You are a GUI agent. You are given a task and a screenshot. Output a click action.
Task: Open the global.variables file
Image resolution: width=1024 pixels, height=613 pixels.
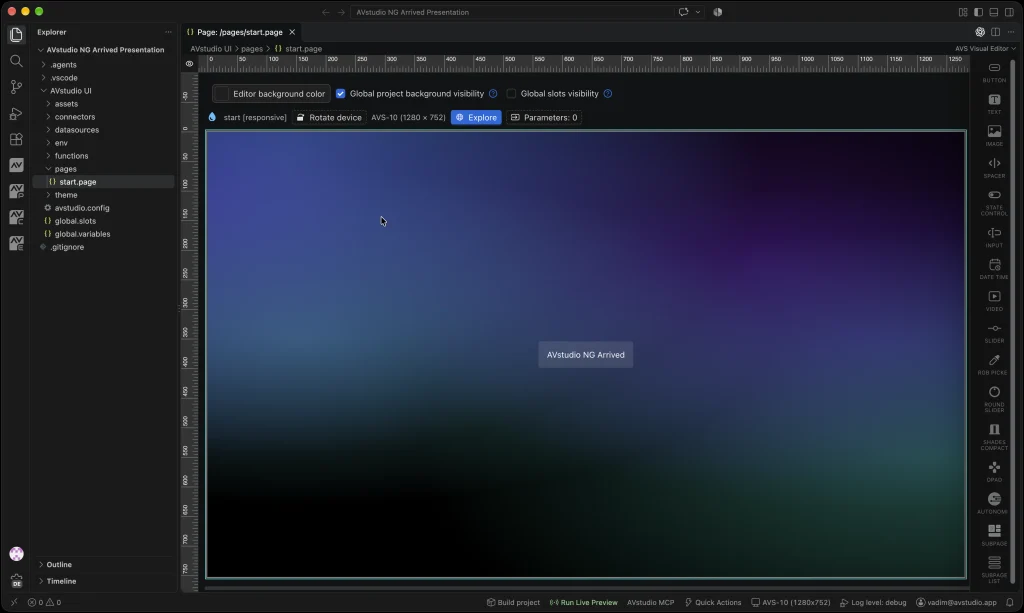[x=103, y=234]
